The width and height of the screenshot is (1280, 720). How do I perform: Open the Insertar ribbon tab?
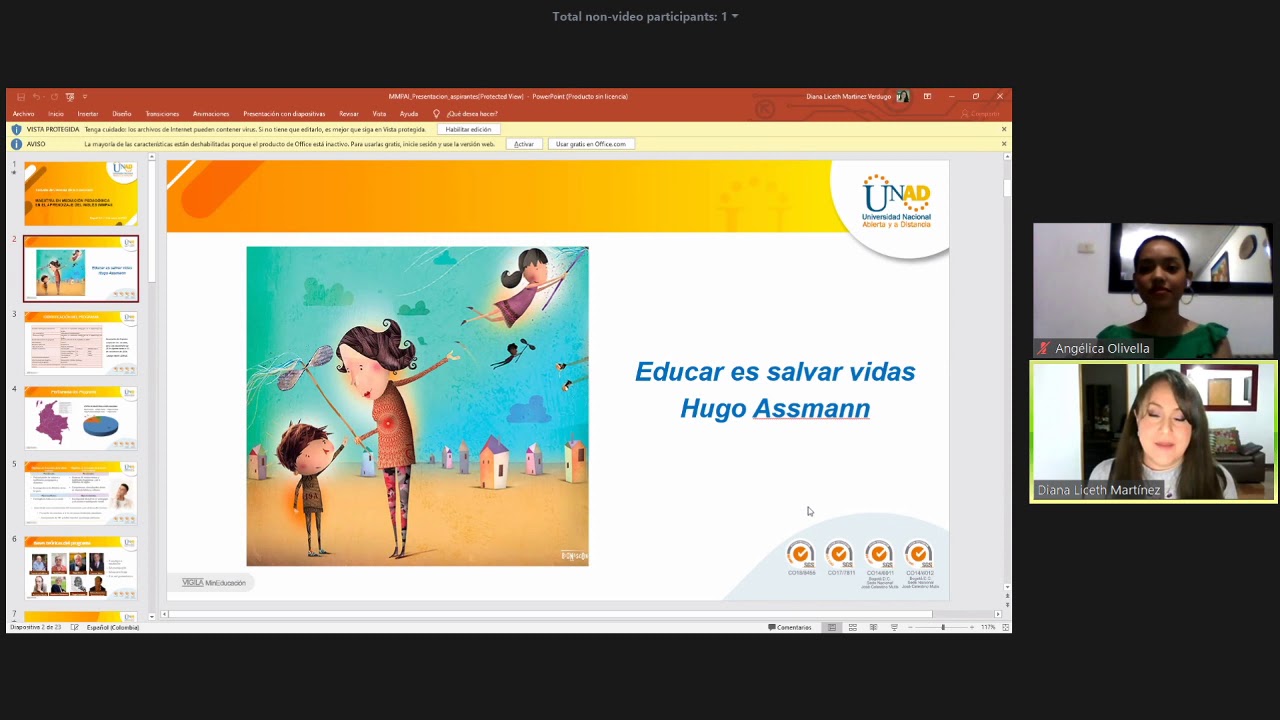[x=88, y=114]
